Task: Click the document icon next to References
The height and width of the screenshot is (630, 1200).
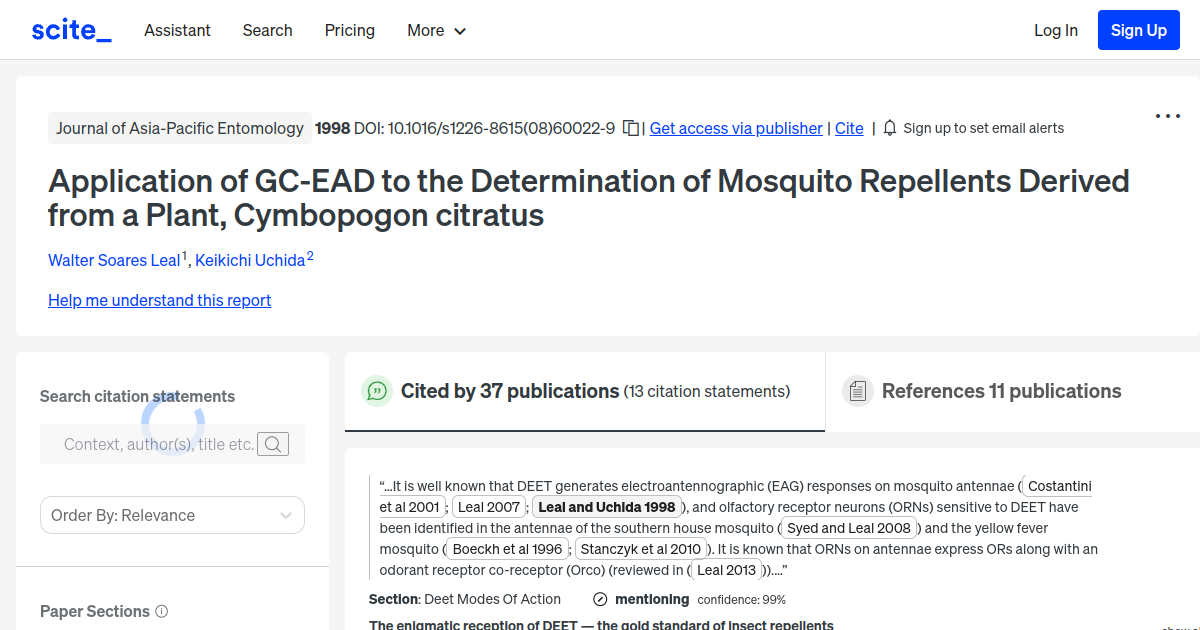Action: tap(858, 390)
